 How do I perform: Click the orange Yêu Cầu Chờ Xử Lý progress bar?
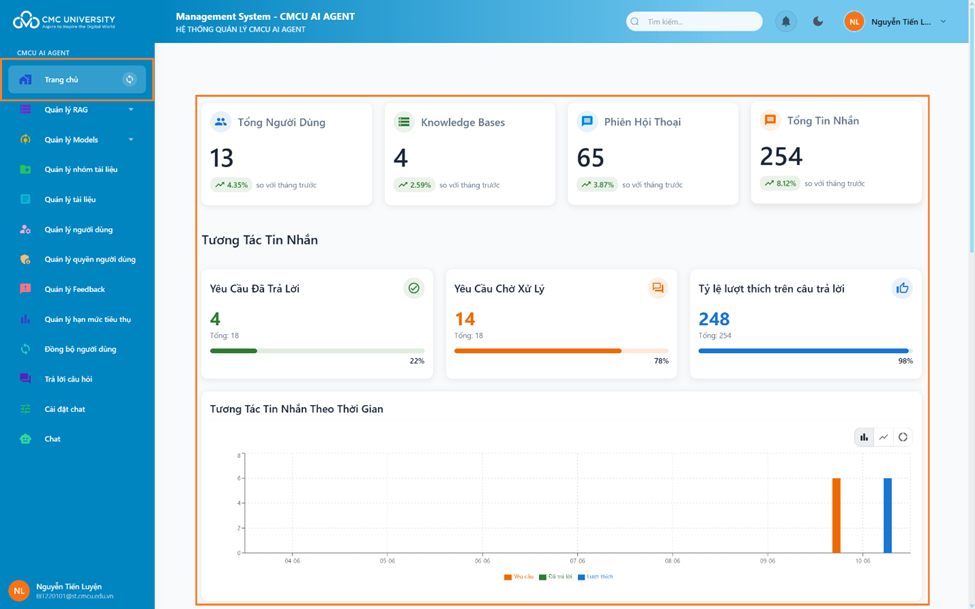click(538, 351)
